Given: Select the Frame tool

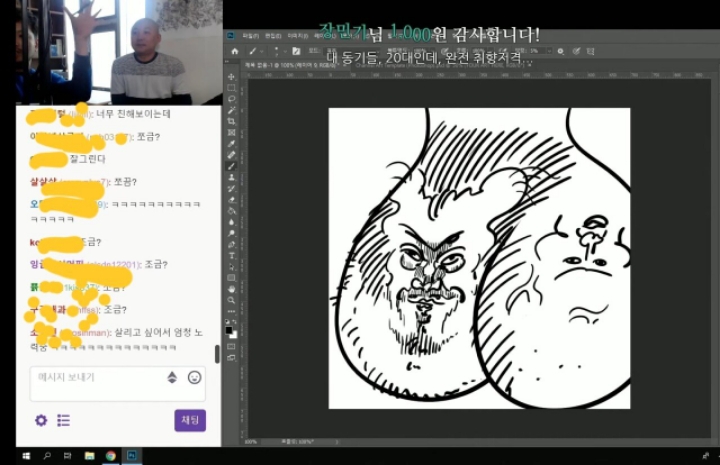Looking at the screenshot, I should click(231, 133).
